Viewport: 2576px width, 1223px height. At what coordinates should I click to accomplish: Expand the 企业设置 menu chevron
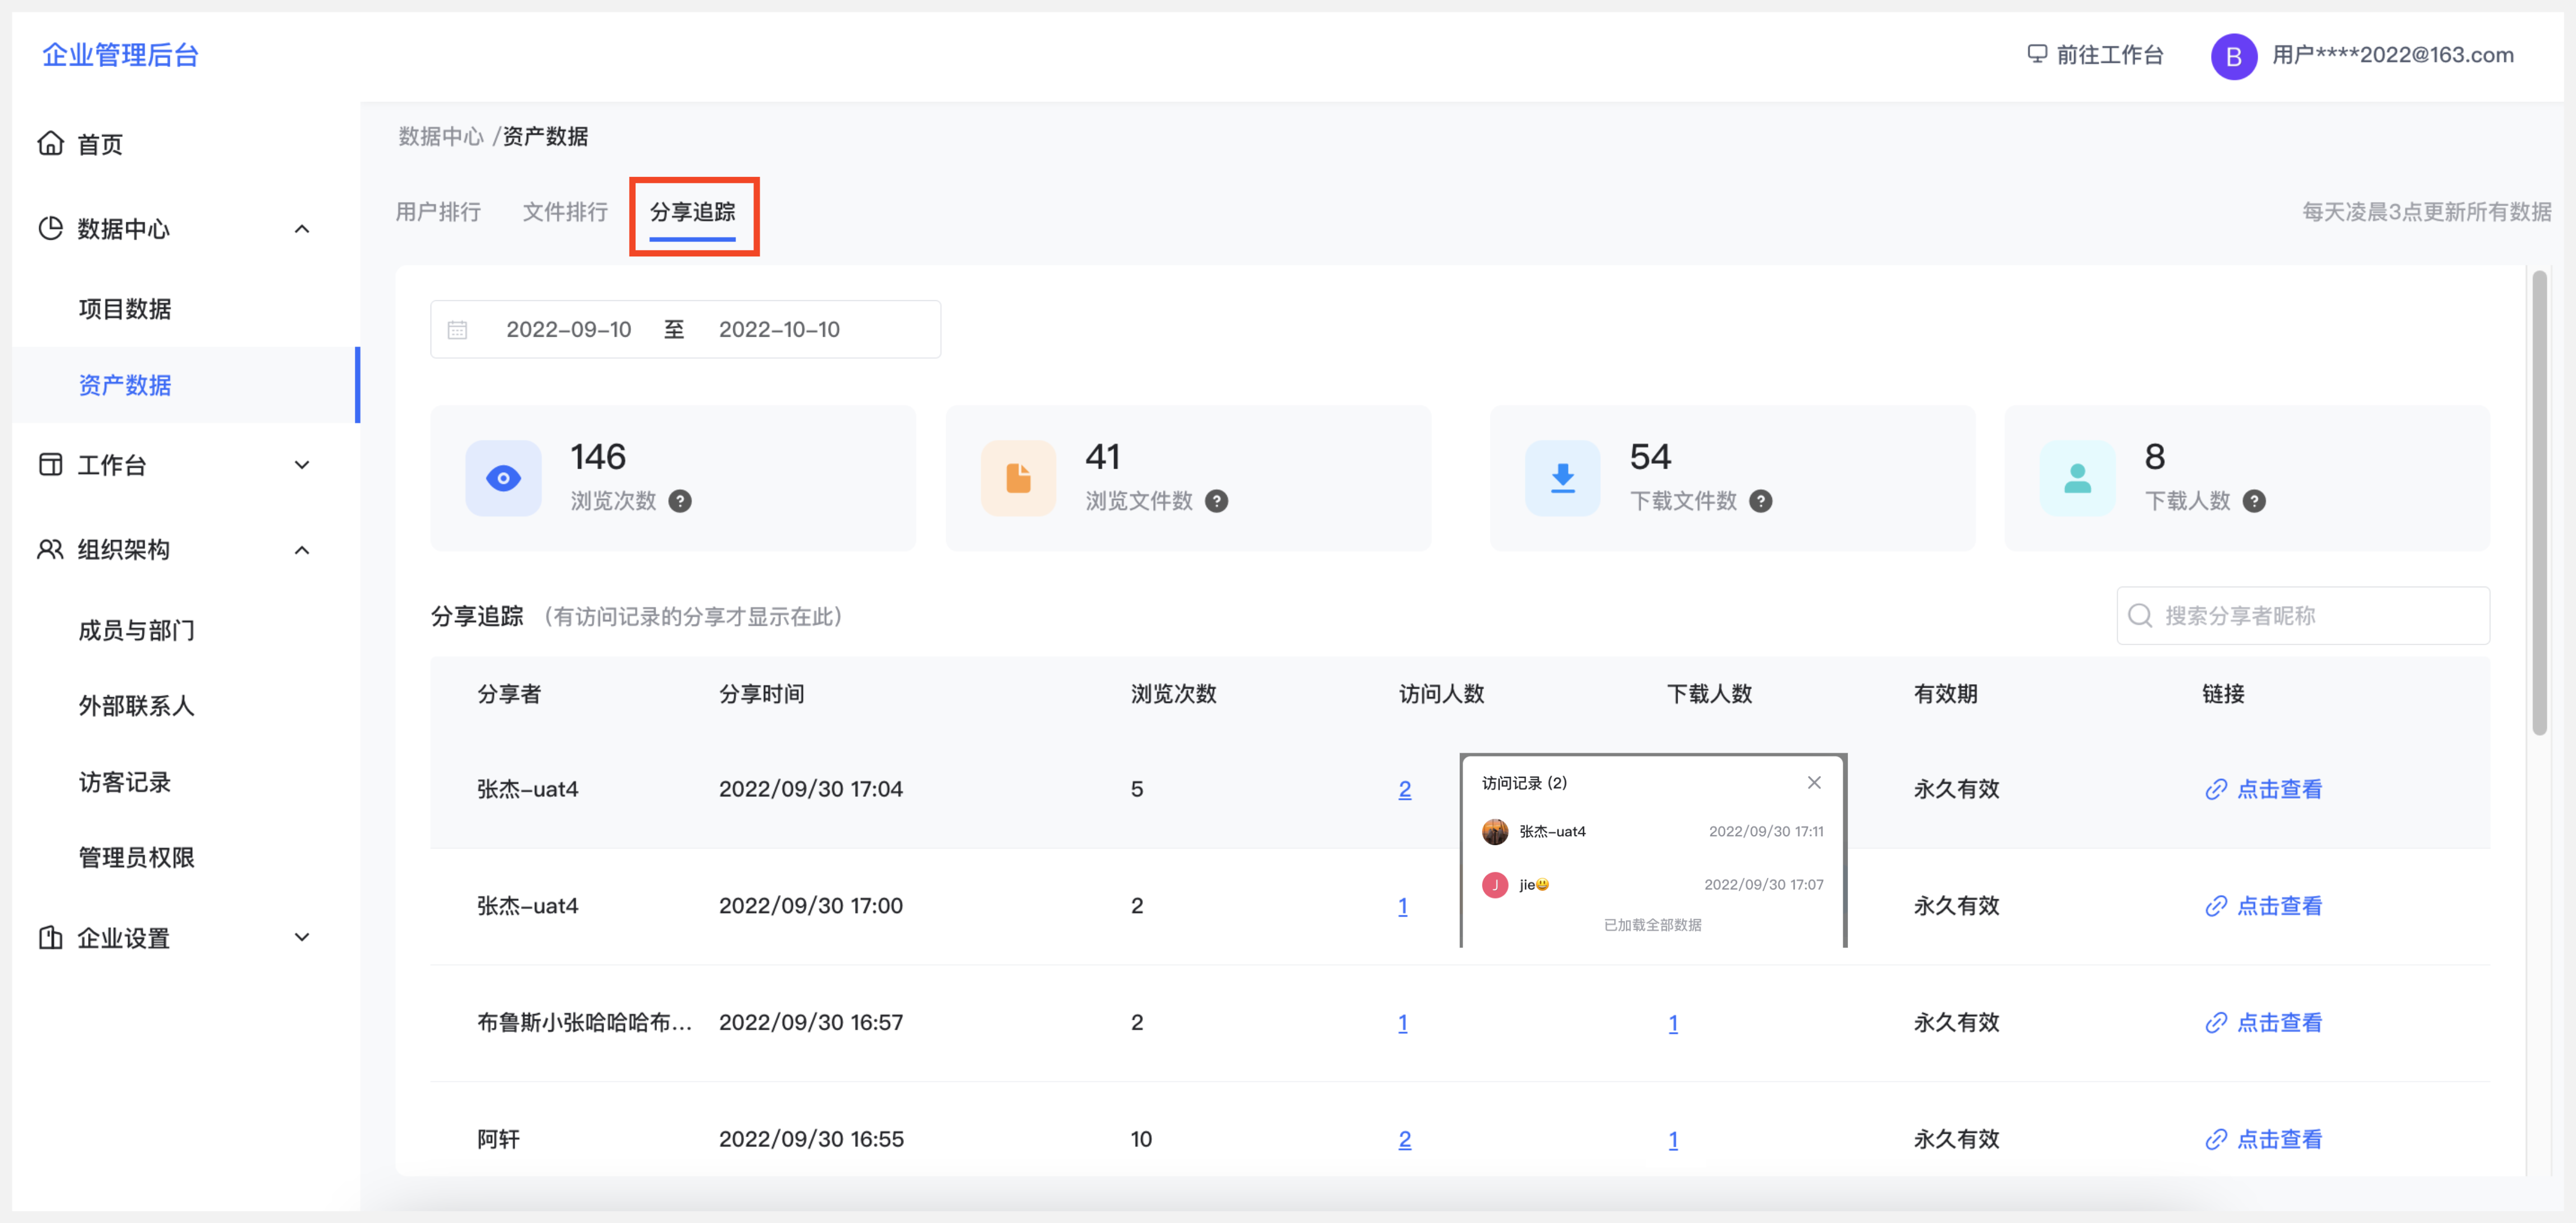pos(302,938)
